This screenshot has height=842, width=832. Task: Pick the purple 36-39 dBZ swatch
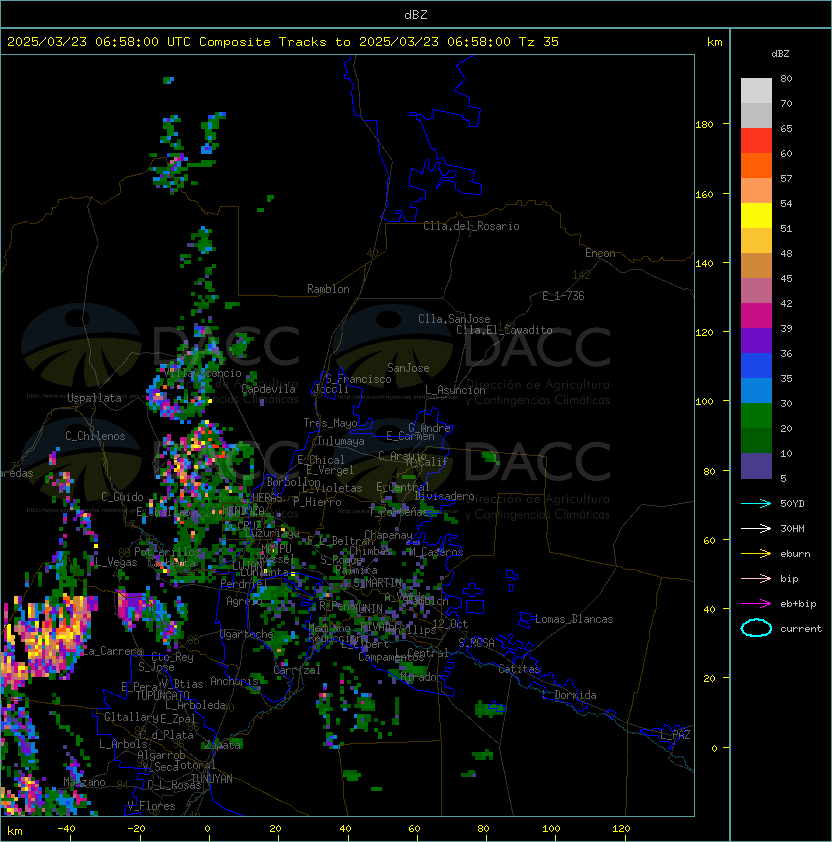pos(756,340)
